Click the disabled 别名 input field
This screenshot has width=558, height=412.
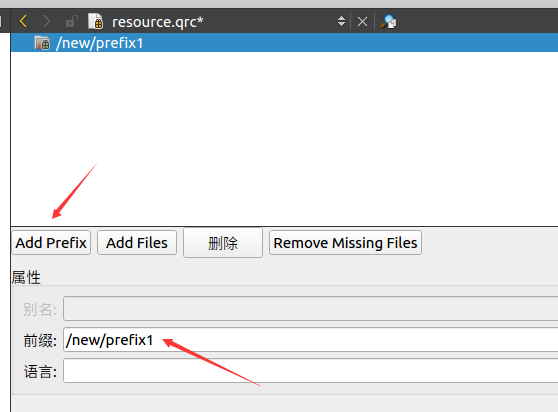(310, 308)
